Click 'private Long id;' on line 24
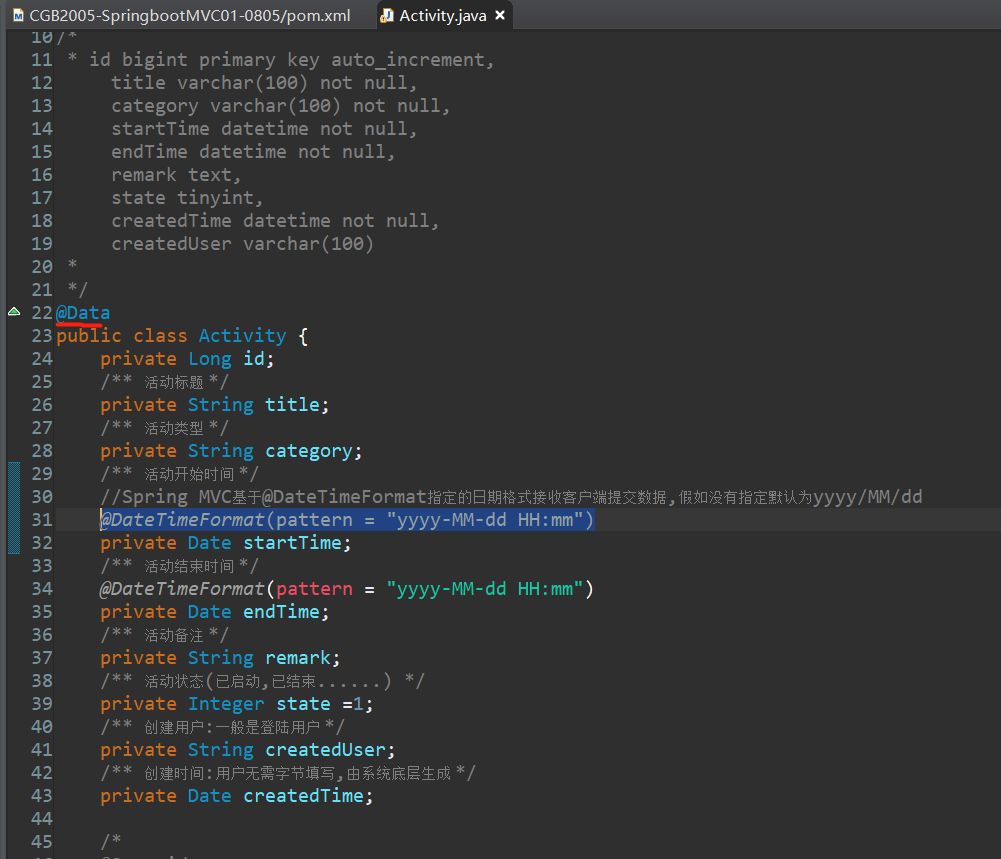1001x859 pixels. (x=187, y=359)
